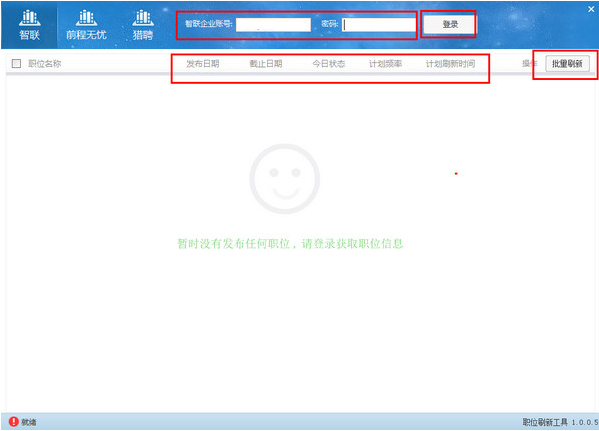599x431 pixels.
Task: Click the 计划刷新时间 column header
Action: tap(450, 64)
